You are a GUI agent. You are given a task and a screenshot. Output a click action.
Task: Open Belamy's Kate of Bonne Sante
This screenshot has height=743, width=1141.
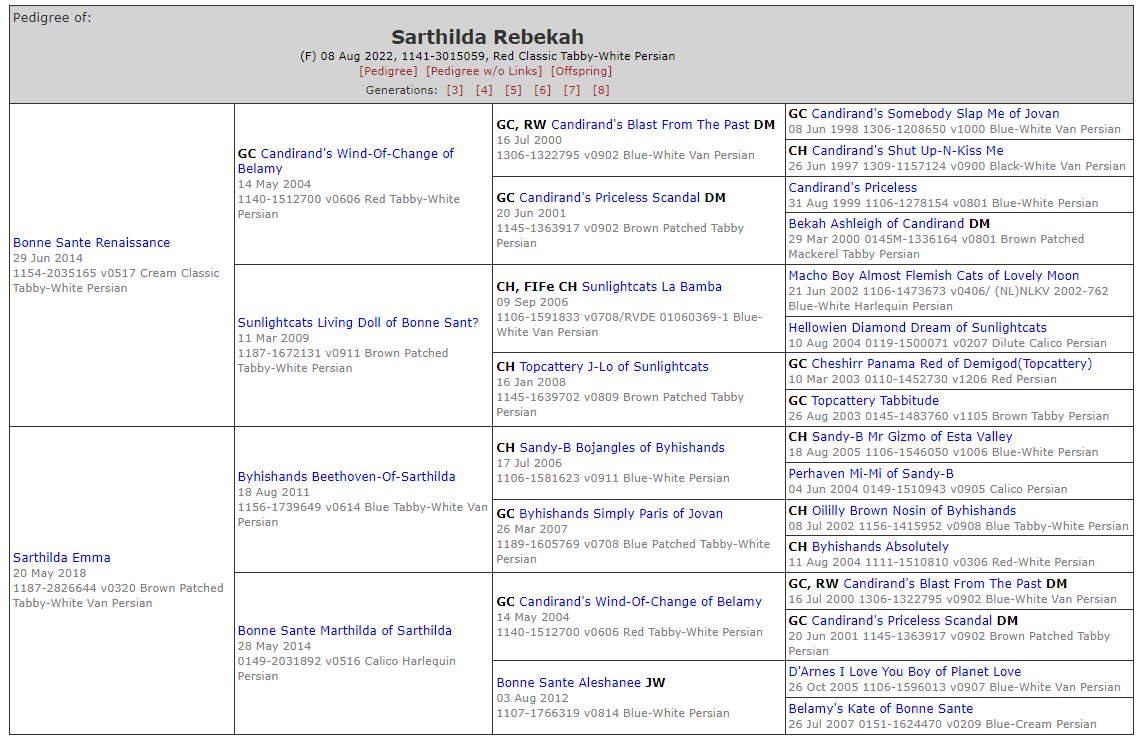point(880,708)
